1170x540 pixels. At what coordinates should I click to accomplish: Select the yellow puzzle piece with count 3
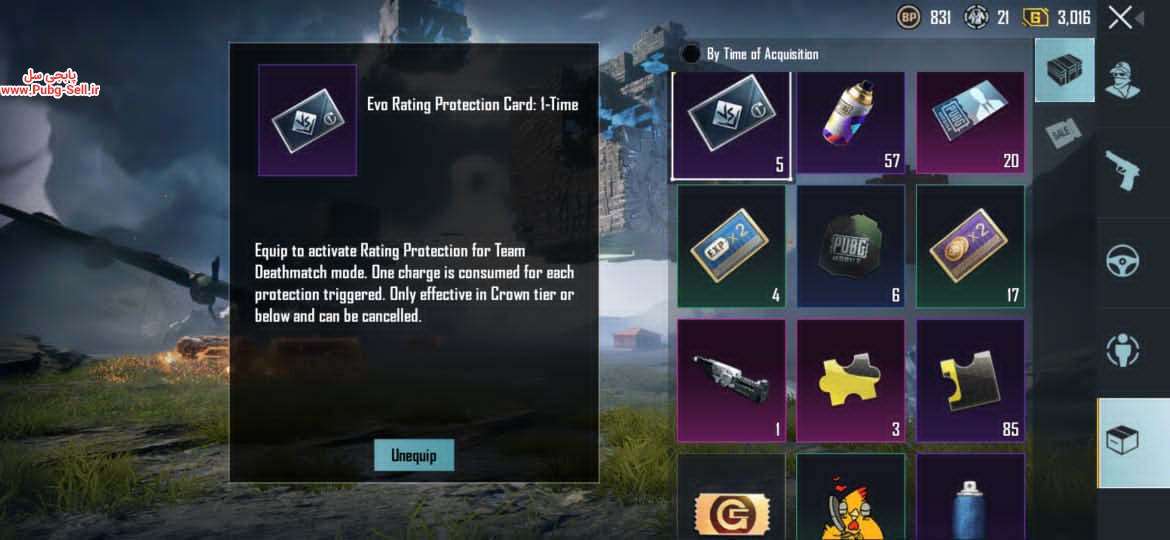(851, 380)
